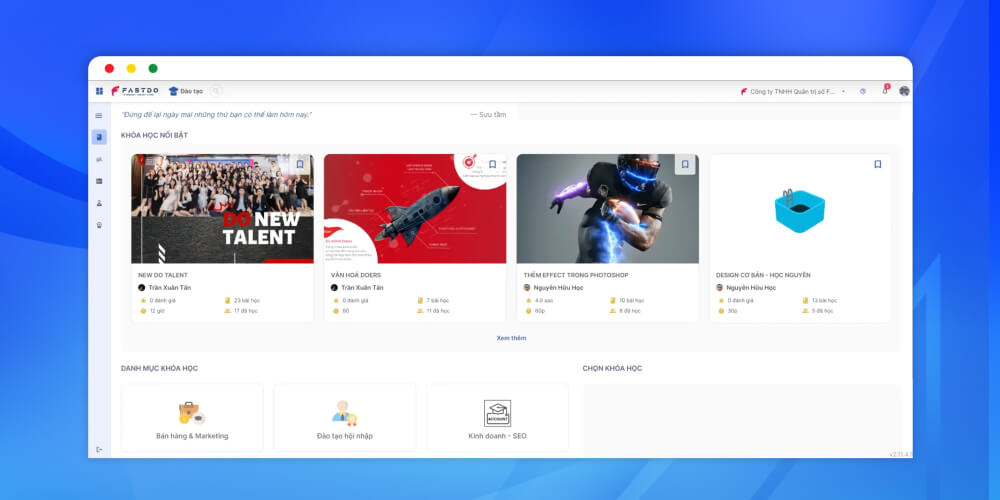Bookmark the VĂN HOÁ DOERS course
Viewport: 1000px width, 500px height.
coord(492,164)
